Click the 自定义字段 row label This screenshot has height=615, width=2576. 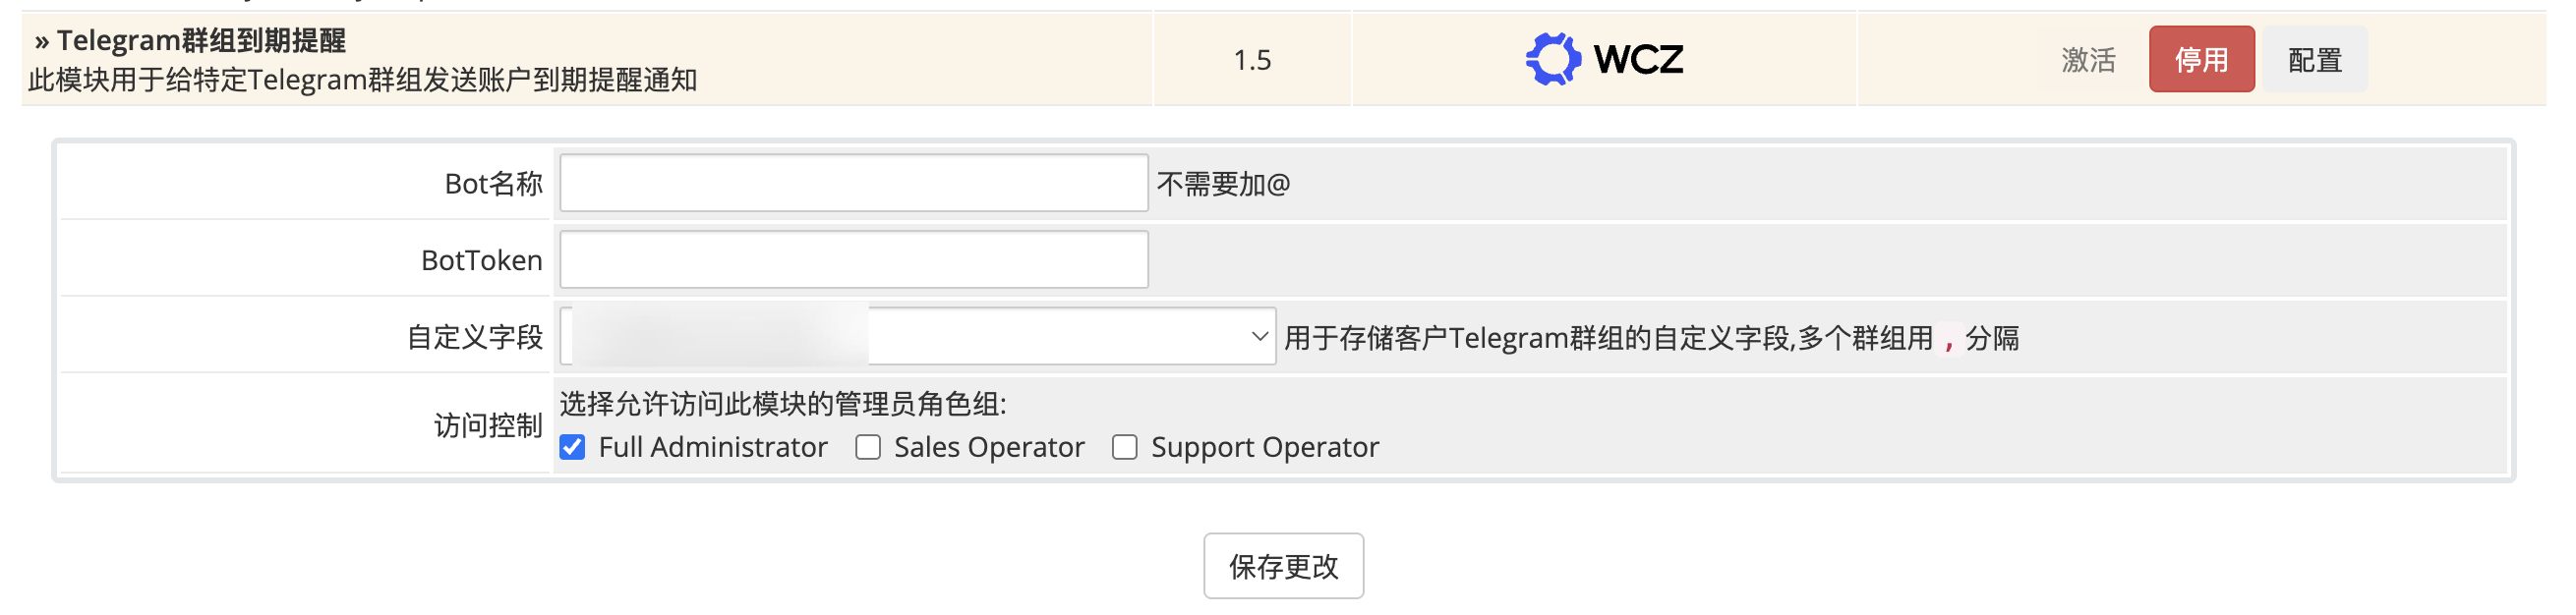coord(474,338)
